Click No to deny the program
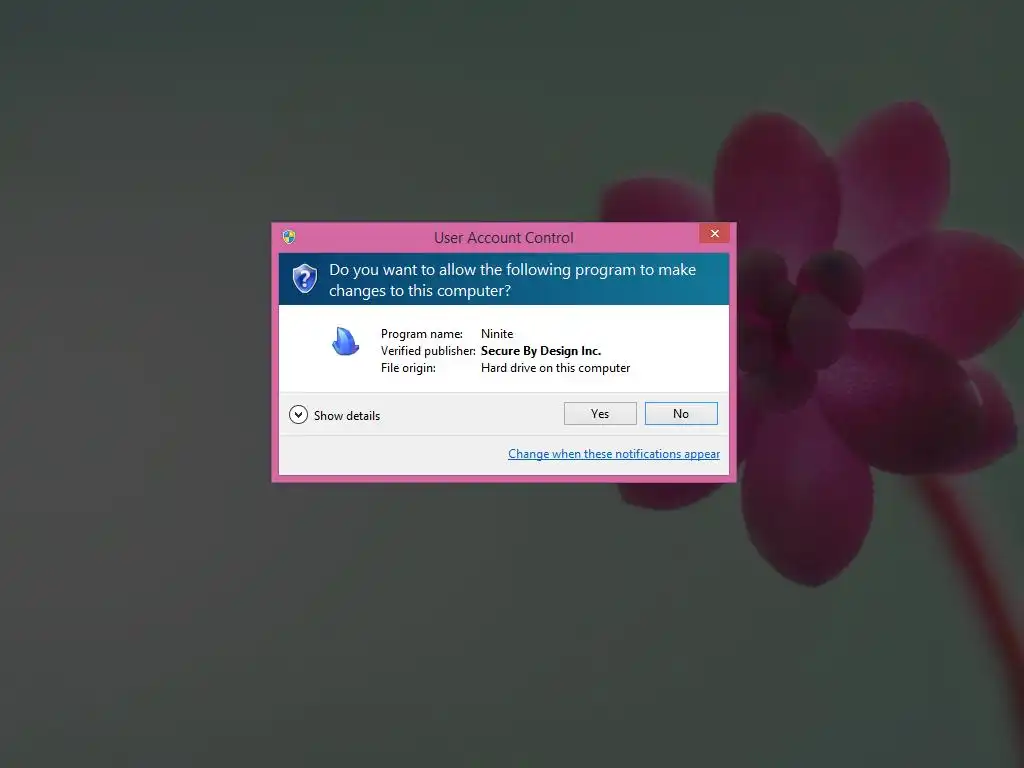 click(680, 413)
